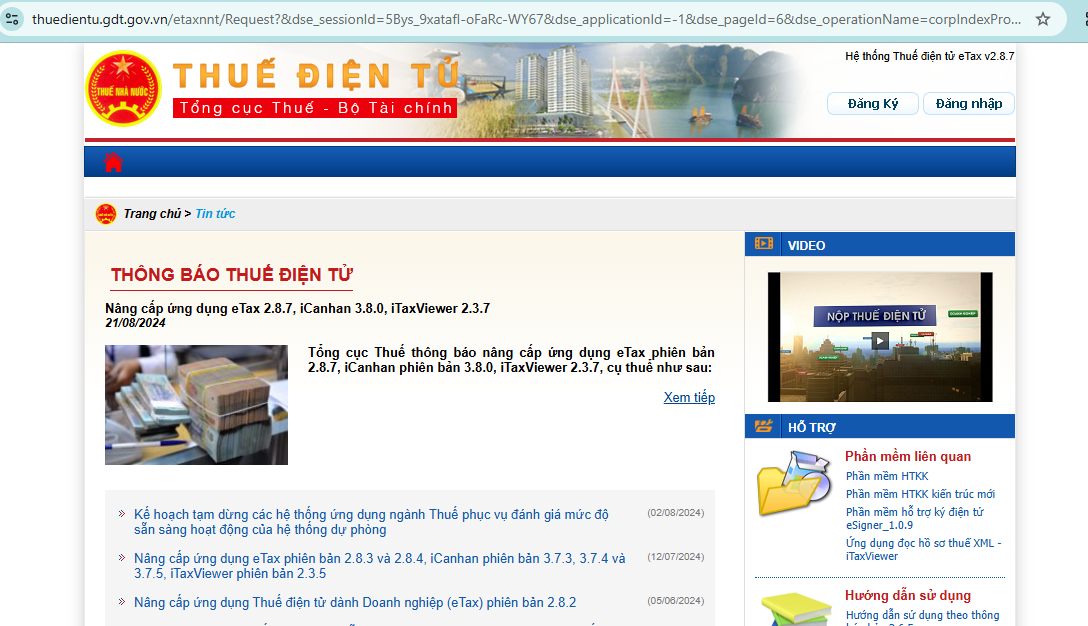Click the red home icon in navigation bar
Viewport: 1088px width, 626px height.
tap(113, 162)
